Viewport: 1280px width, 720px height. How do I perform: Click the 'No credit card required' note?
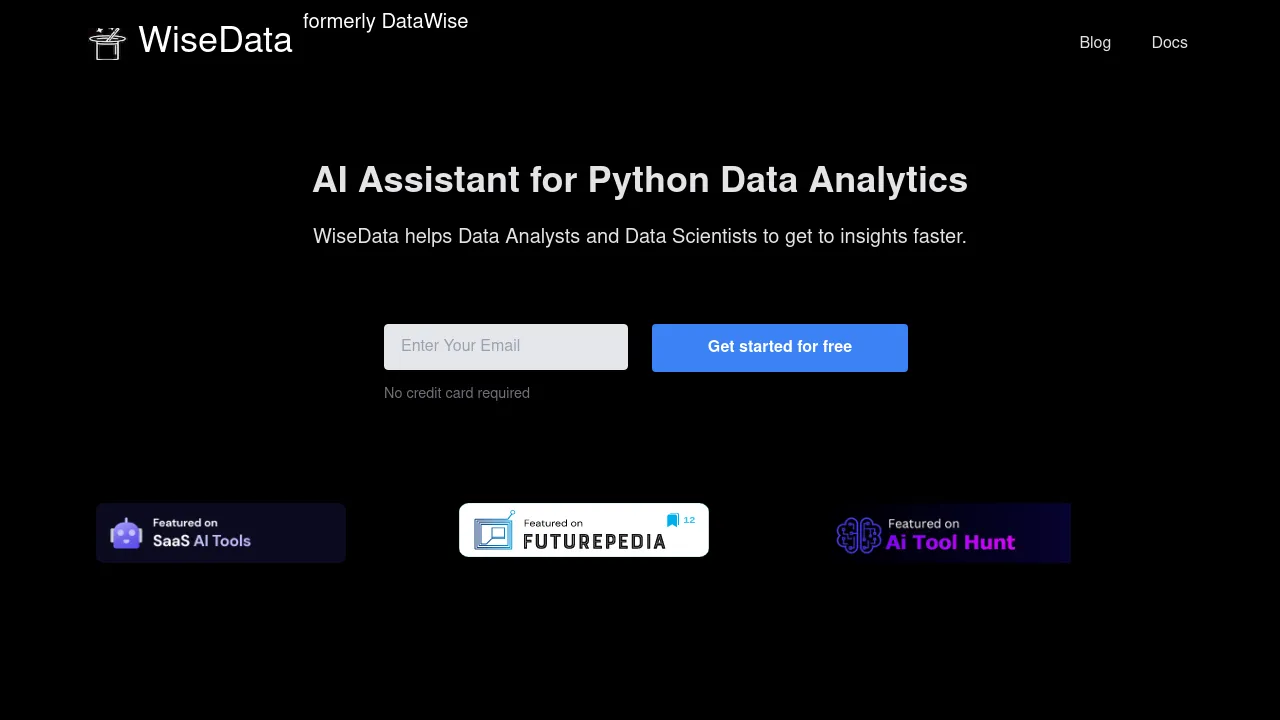pos(456,393)
